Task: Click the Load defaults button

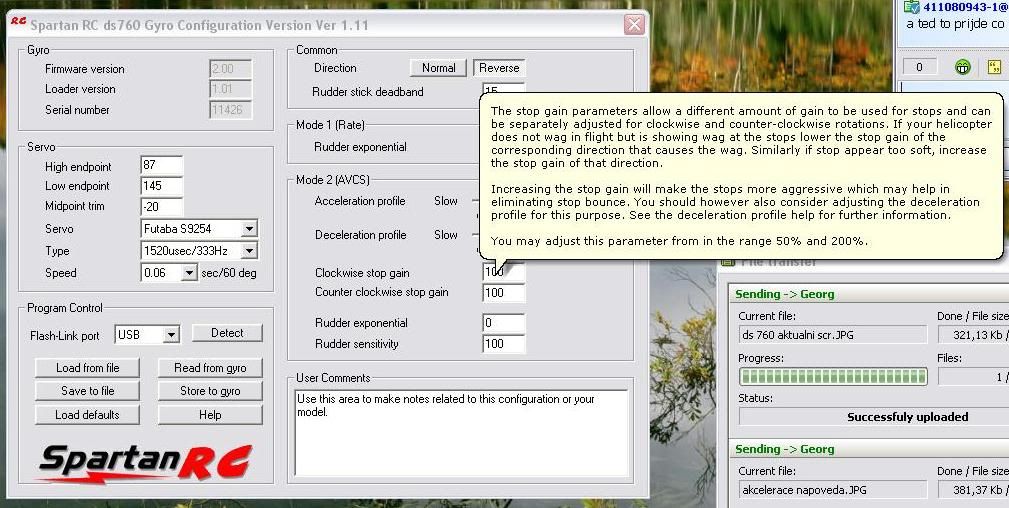Action: [x=87, y=415]
